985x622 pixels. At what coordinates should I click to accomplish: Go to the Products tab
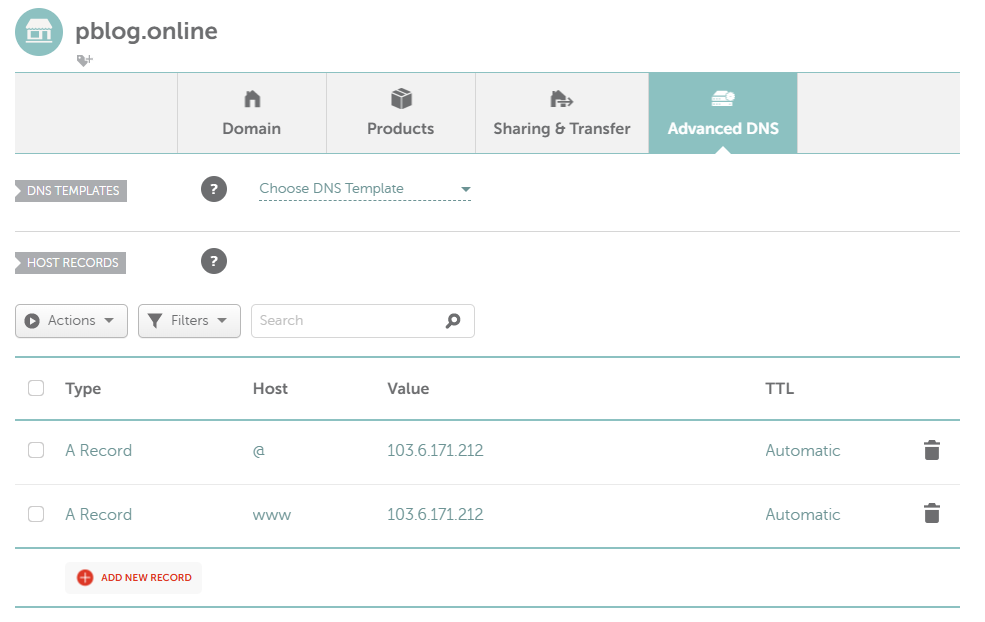point(400,113)
